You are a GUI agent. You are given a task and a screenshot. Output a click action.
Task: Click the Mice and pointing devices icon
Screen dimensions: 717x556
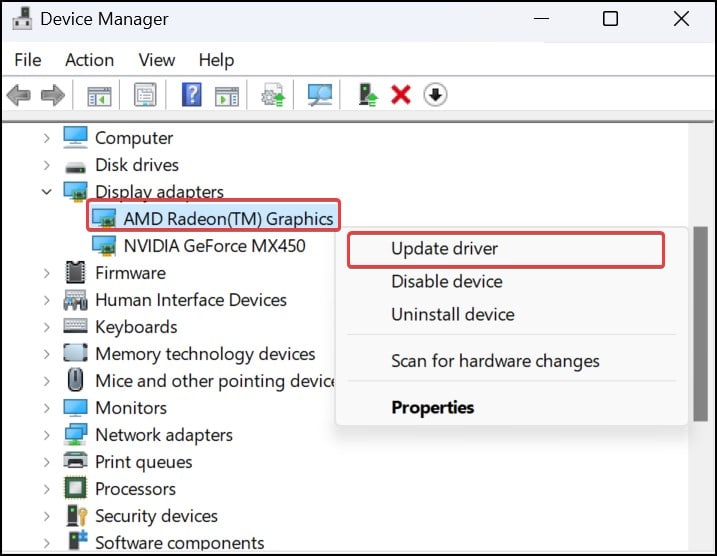pyautogui.click(x=75, y=380)
